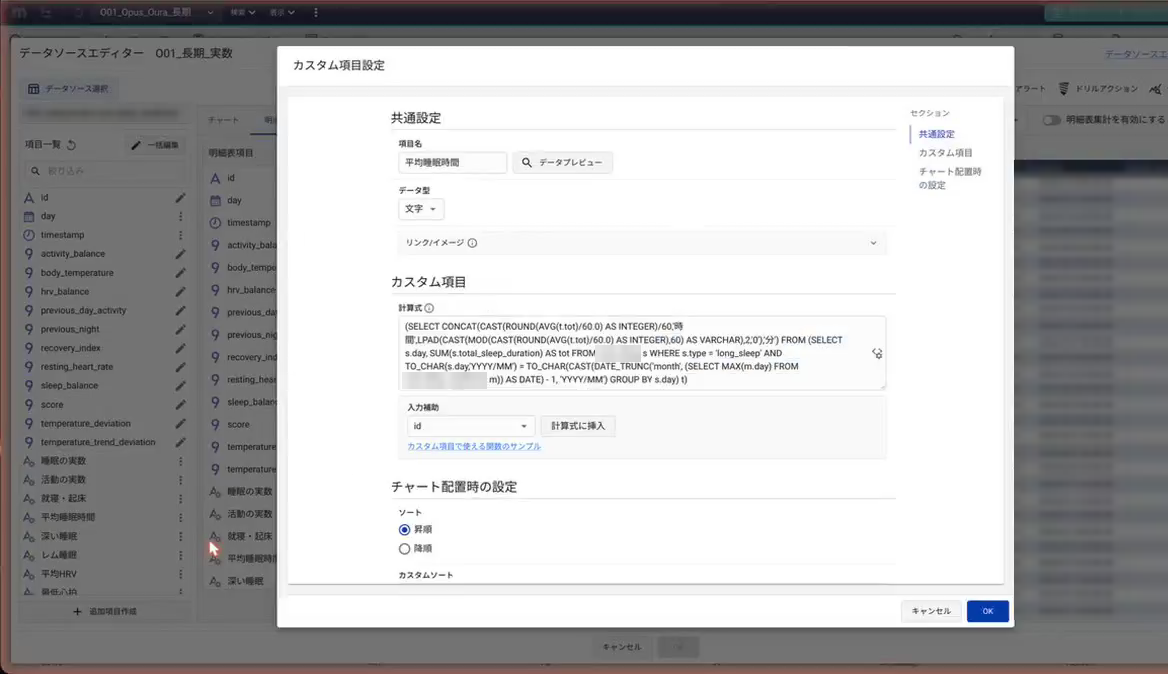Edit temperature_trend_deviation with its pencil icon
The height and width of the screenshot is (674, 1168).
[x=180, y=442]
